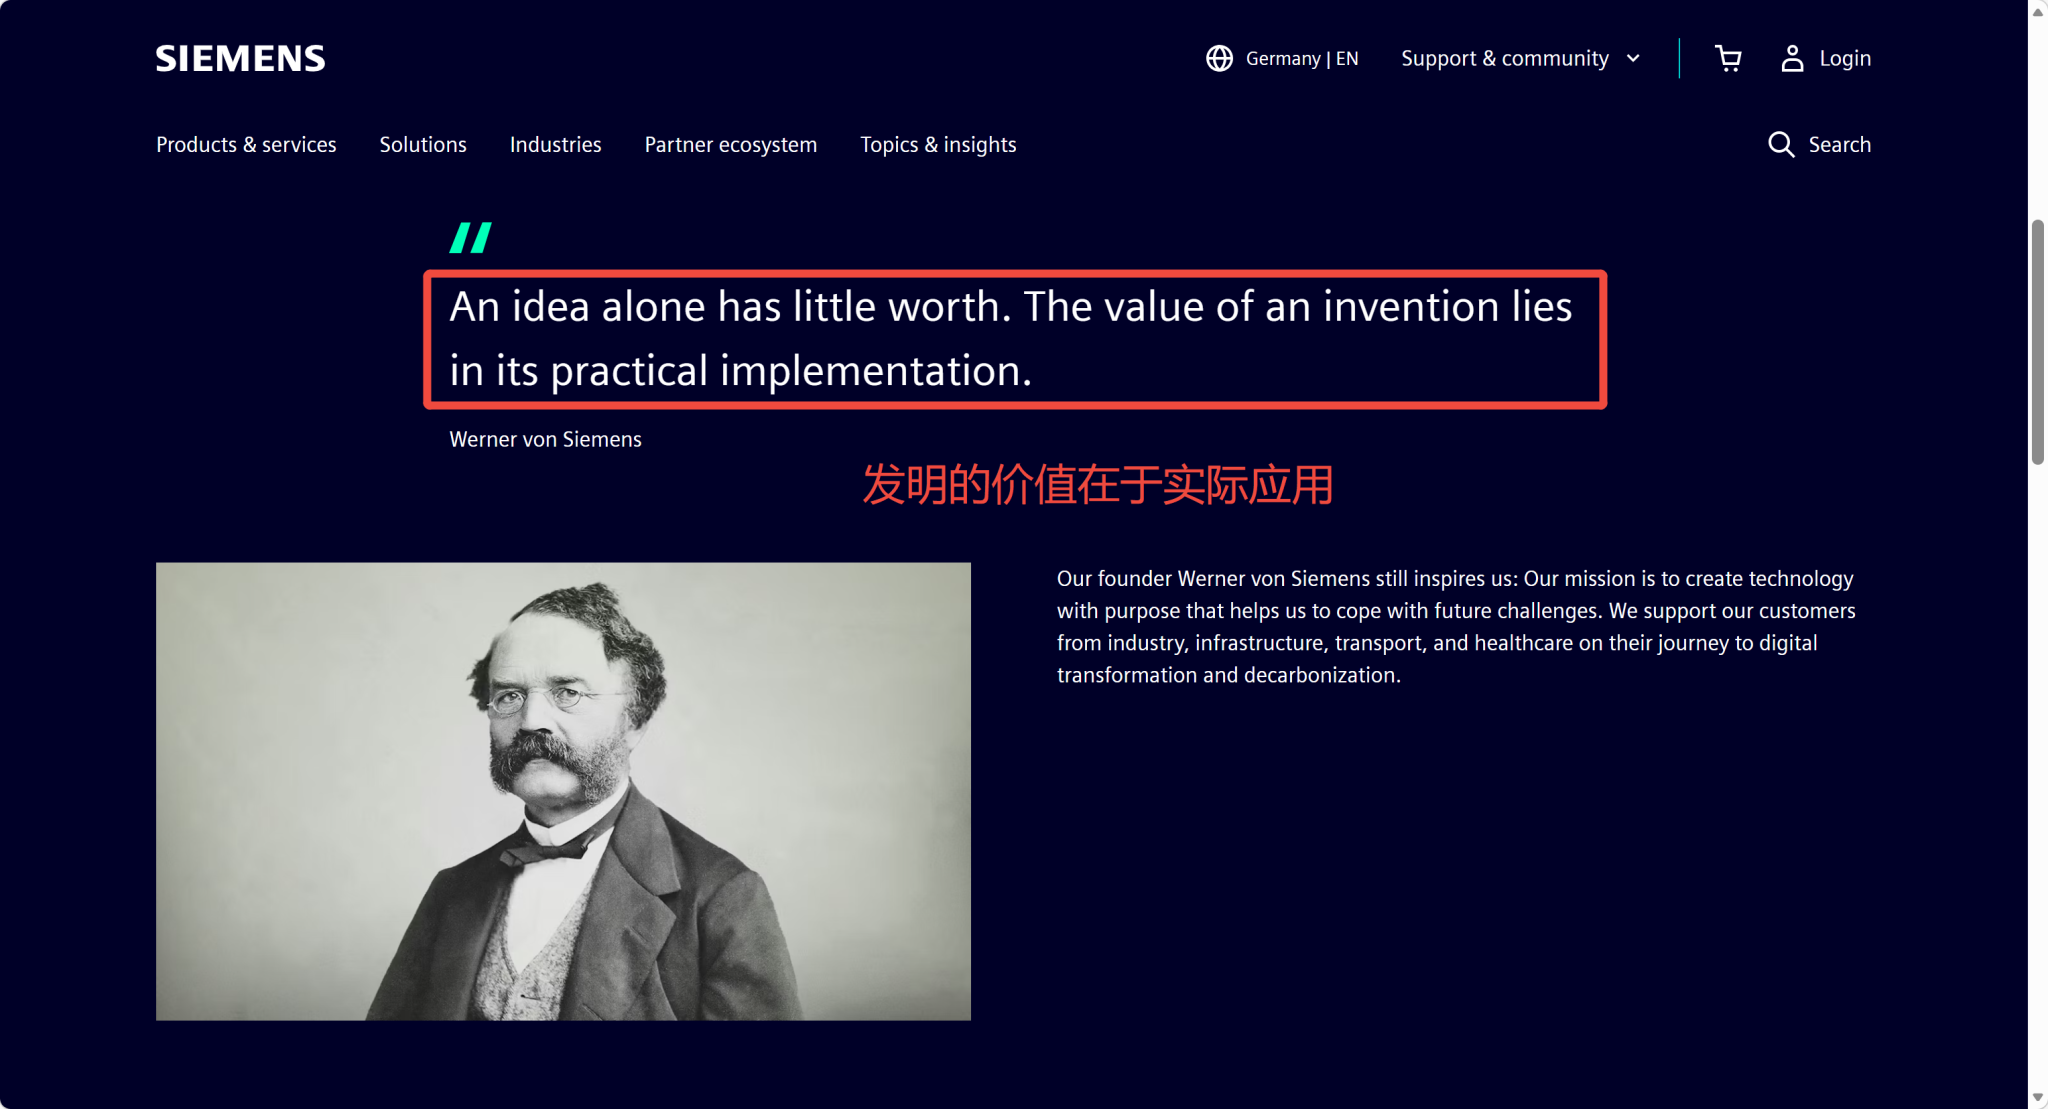This screenshot has height=1109, width=2048.
Task: Click the Siemens logo
Action: click(240, 59)
